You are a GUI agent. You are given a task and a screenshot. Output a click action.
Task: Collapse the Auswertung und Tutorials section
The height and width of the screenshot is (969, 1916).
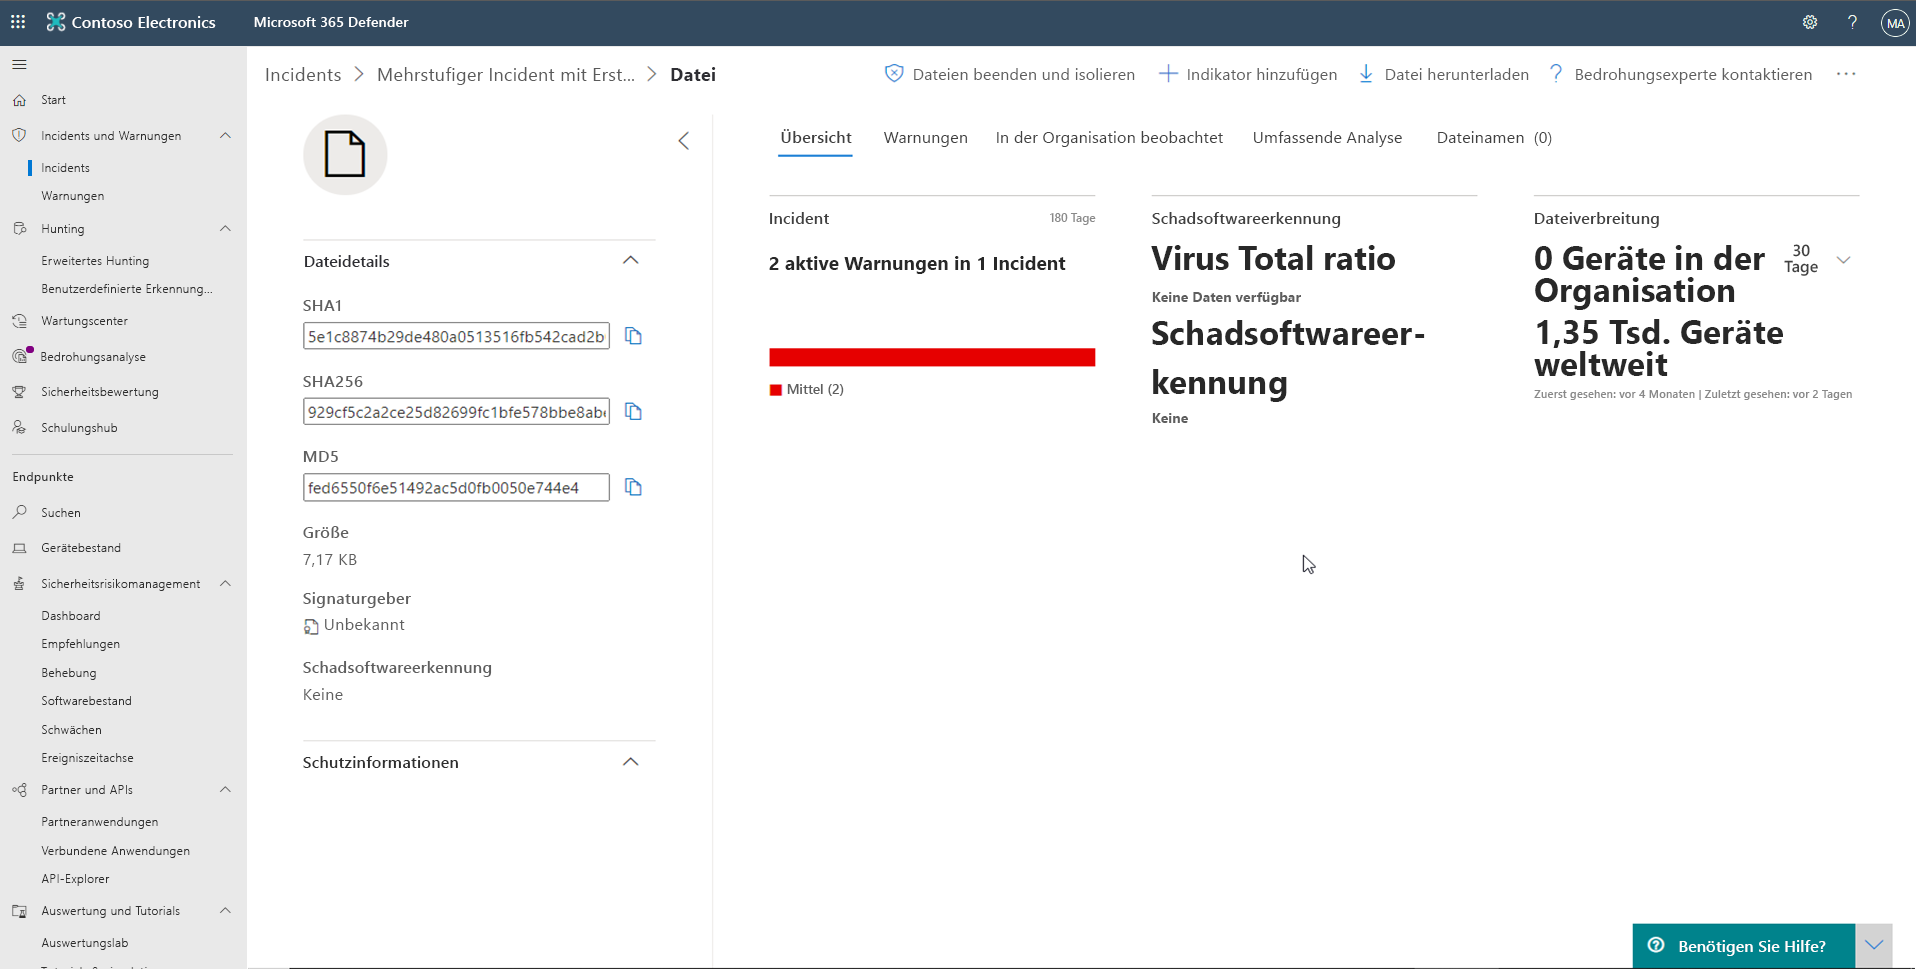point(225,911)
